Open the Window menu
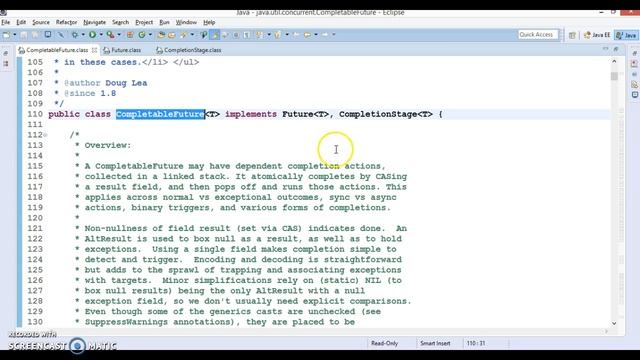Screen dimensions: 640x360 (x=186, y=22)
